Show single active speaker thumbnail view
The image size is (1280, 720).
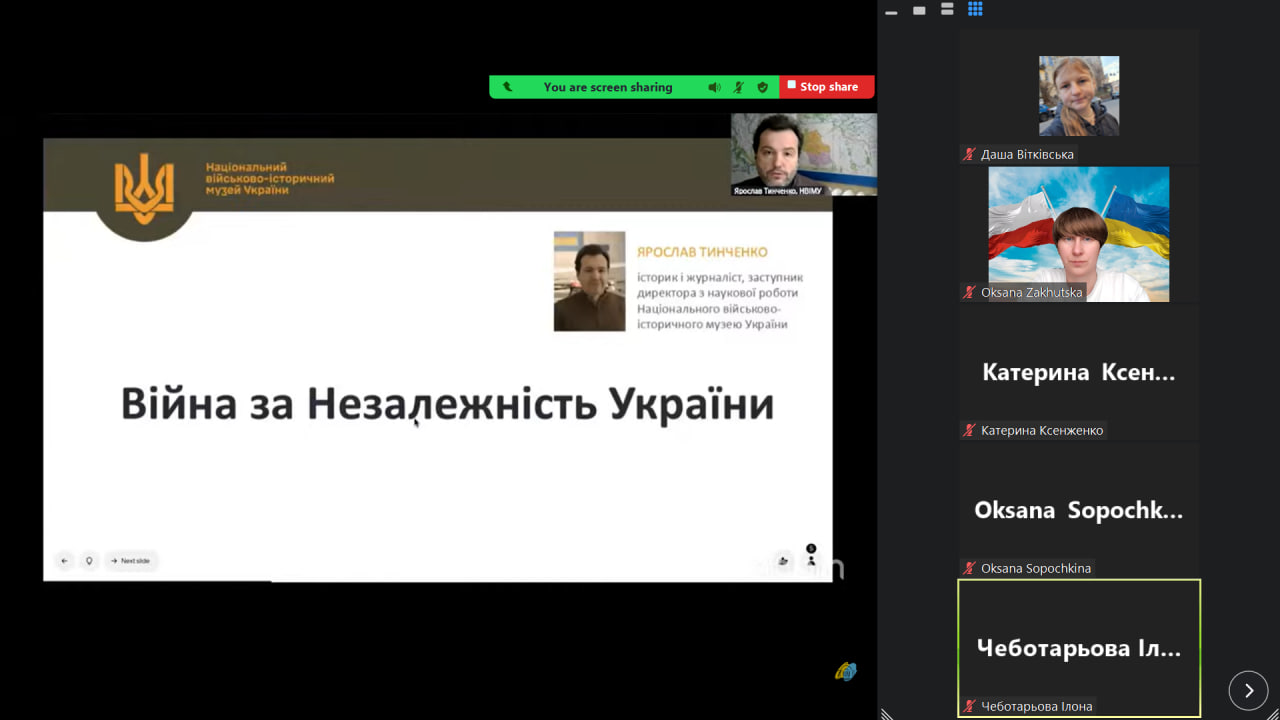pyautogui.click(x=919, y=10)
